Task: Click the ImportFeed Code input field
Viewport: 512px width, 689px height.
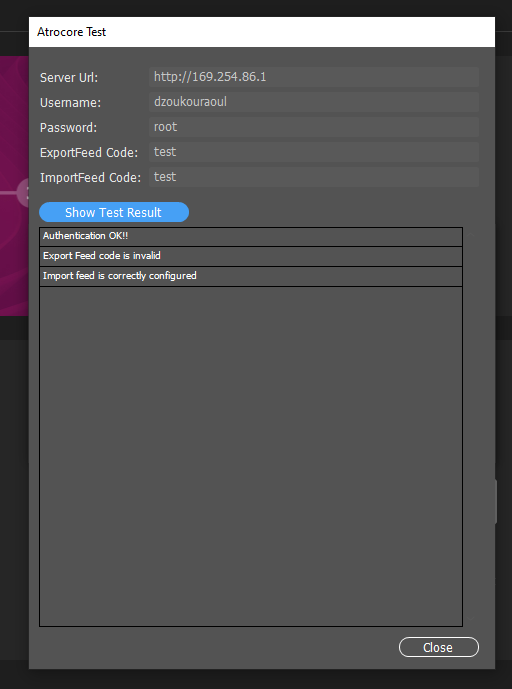Action: coord(313,177)
